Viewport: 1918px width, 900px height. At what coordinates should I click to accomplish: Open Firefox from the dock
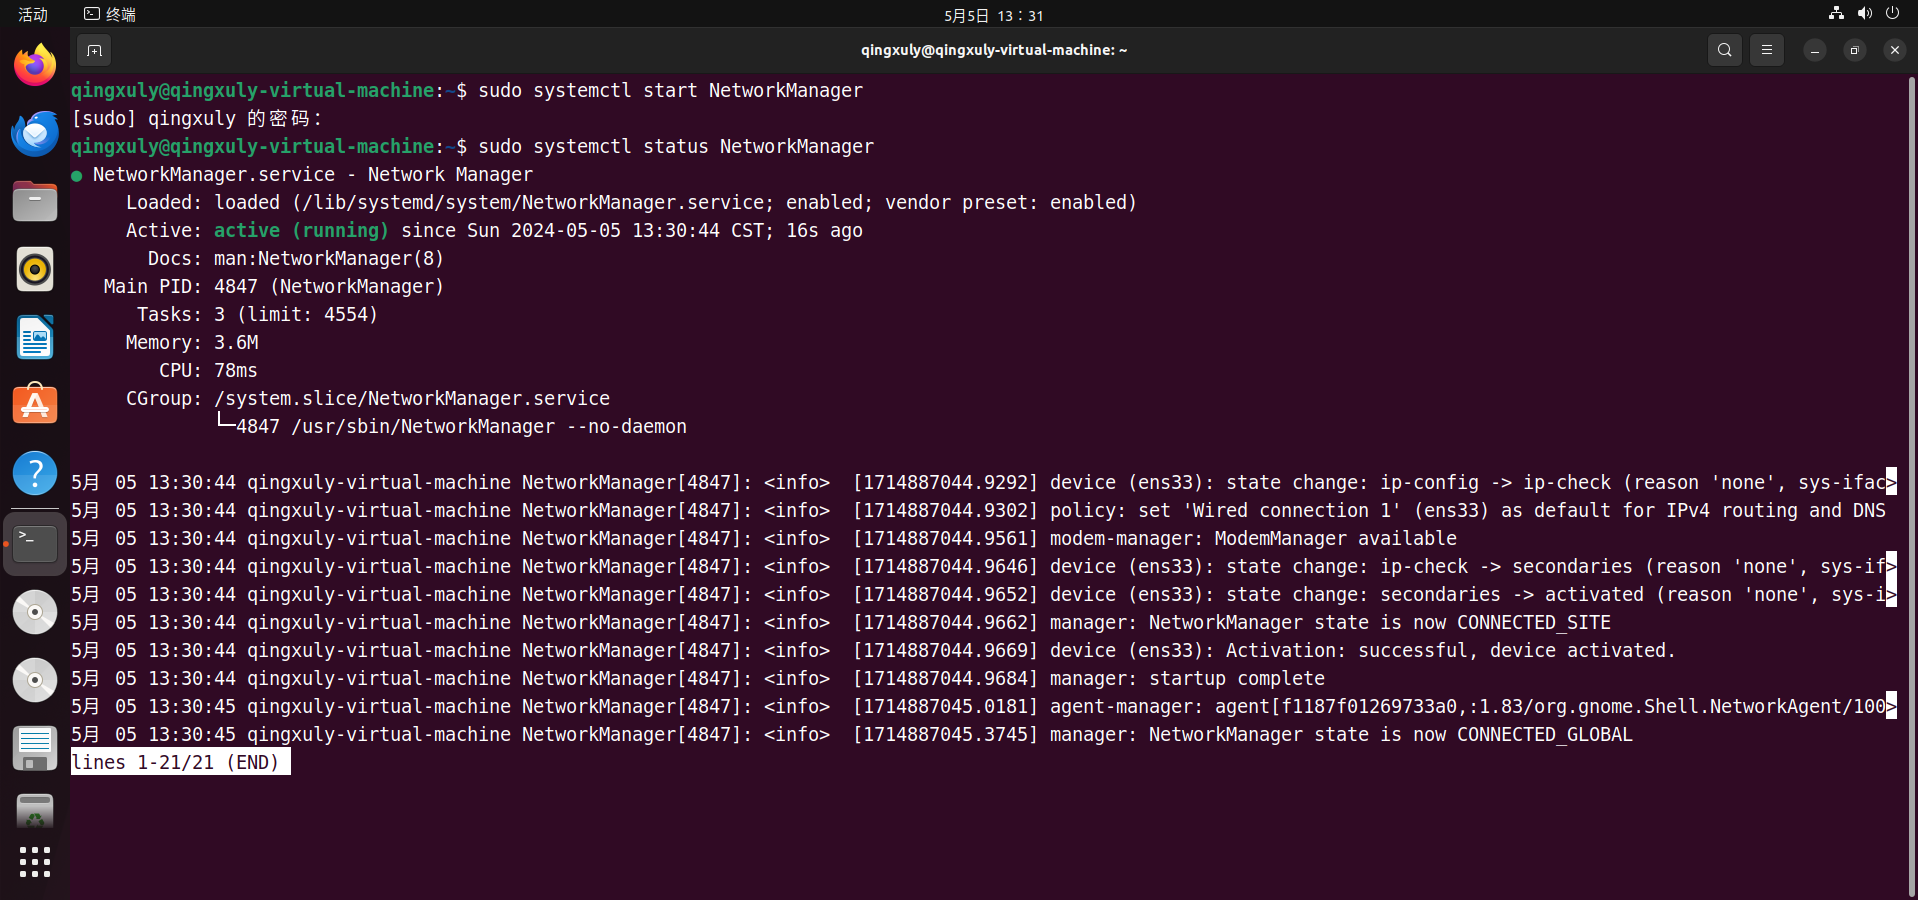point(35,66)
